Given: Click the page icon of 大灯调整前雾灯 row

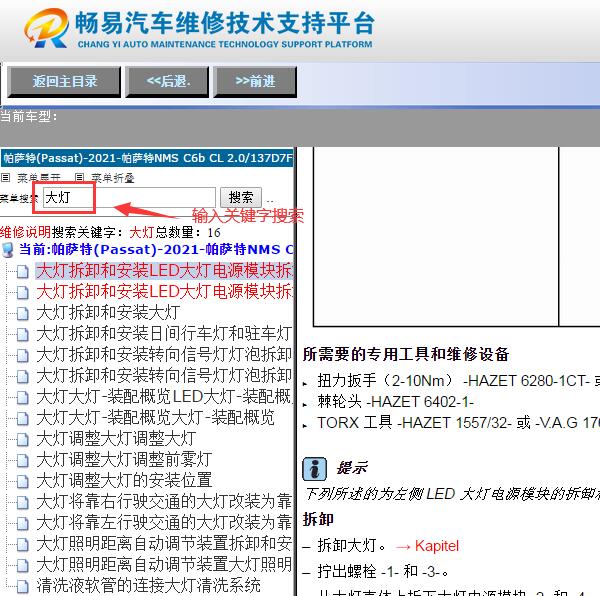Looking at the screenshot, I should pos(23,461).
